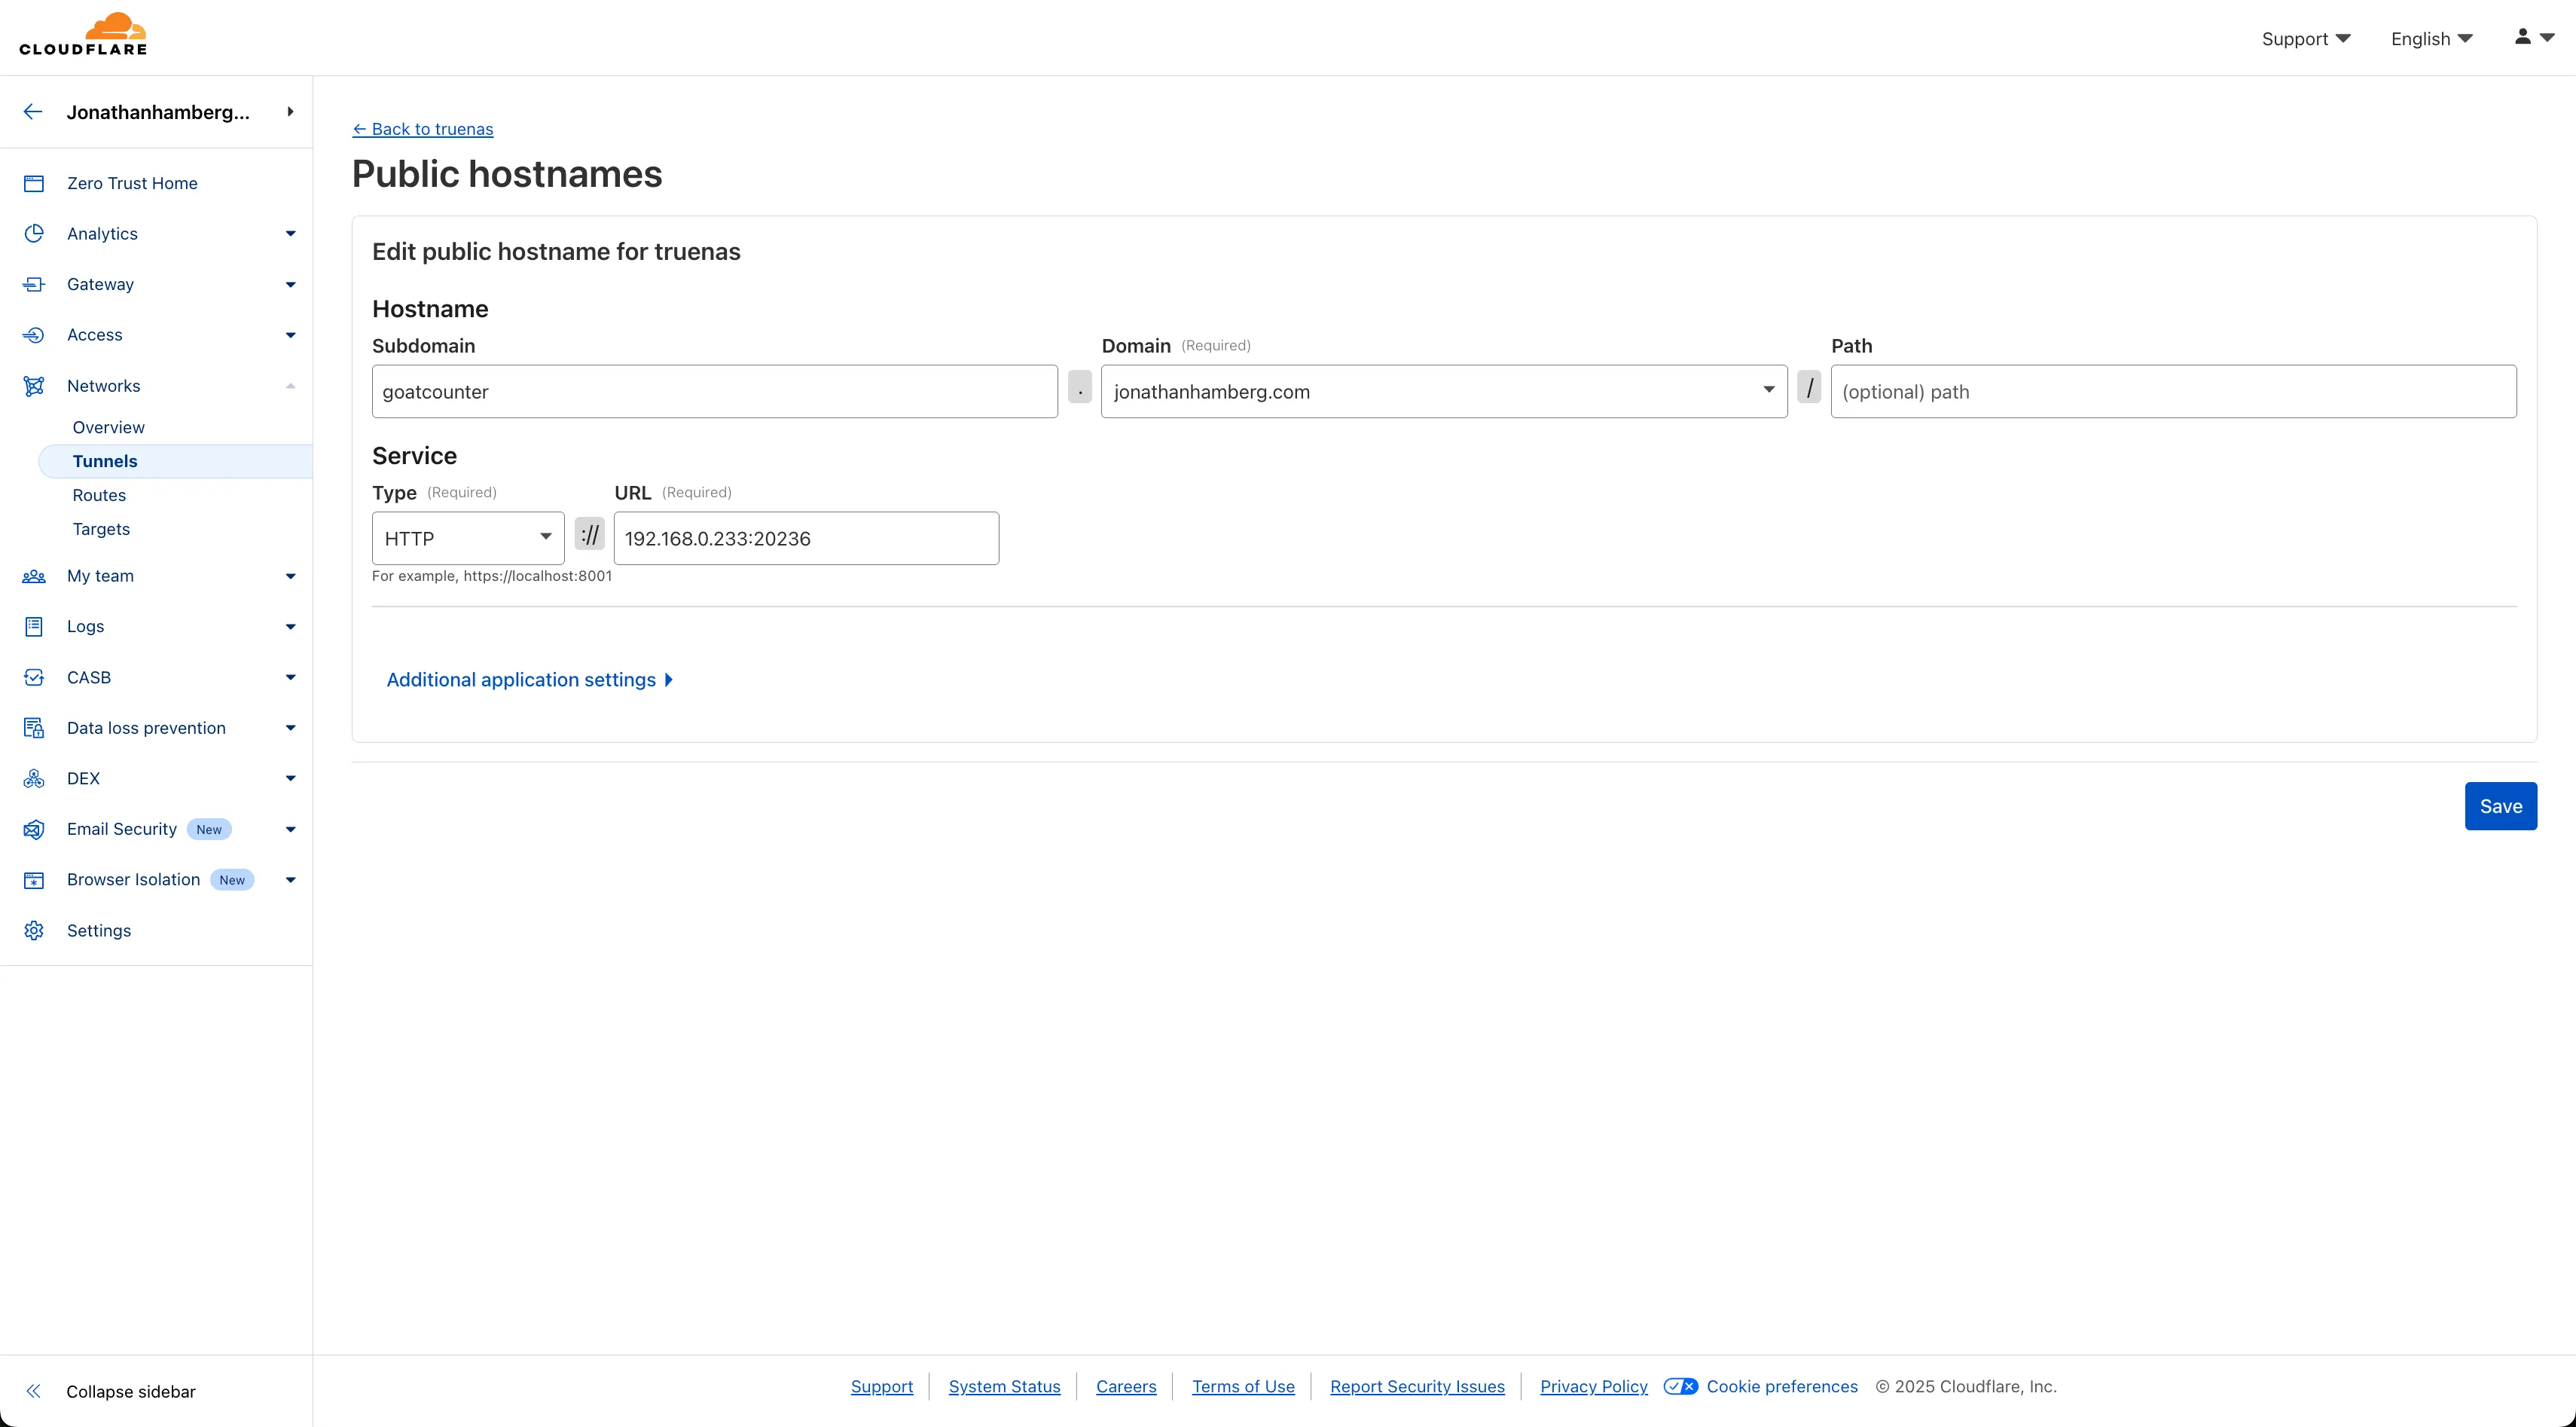This screenshot has height=1427, width=2576.
Task: Open the user account profile icon
Action: (2523, 37)
